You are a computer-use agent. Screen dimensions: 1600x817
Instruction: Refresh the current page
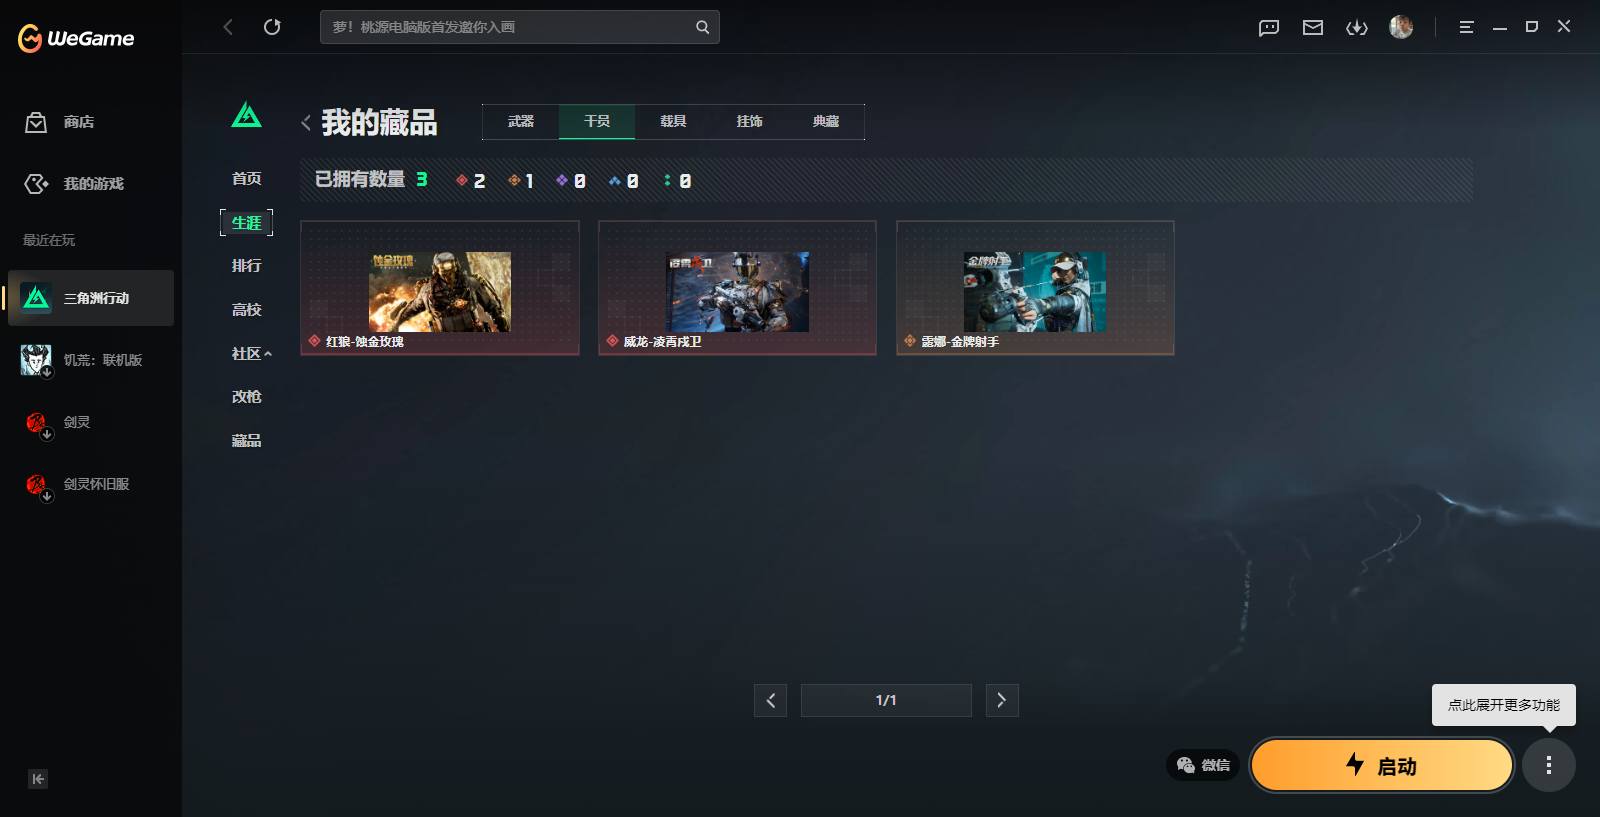(x=272, y=27)
